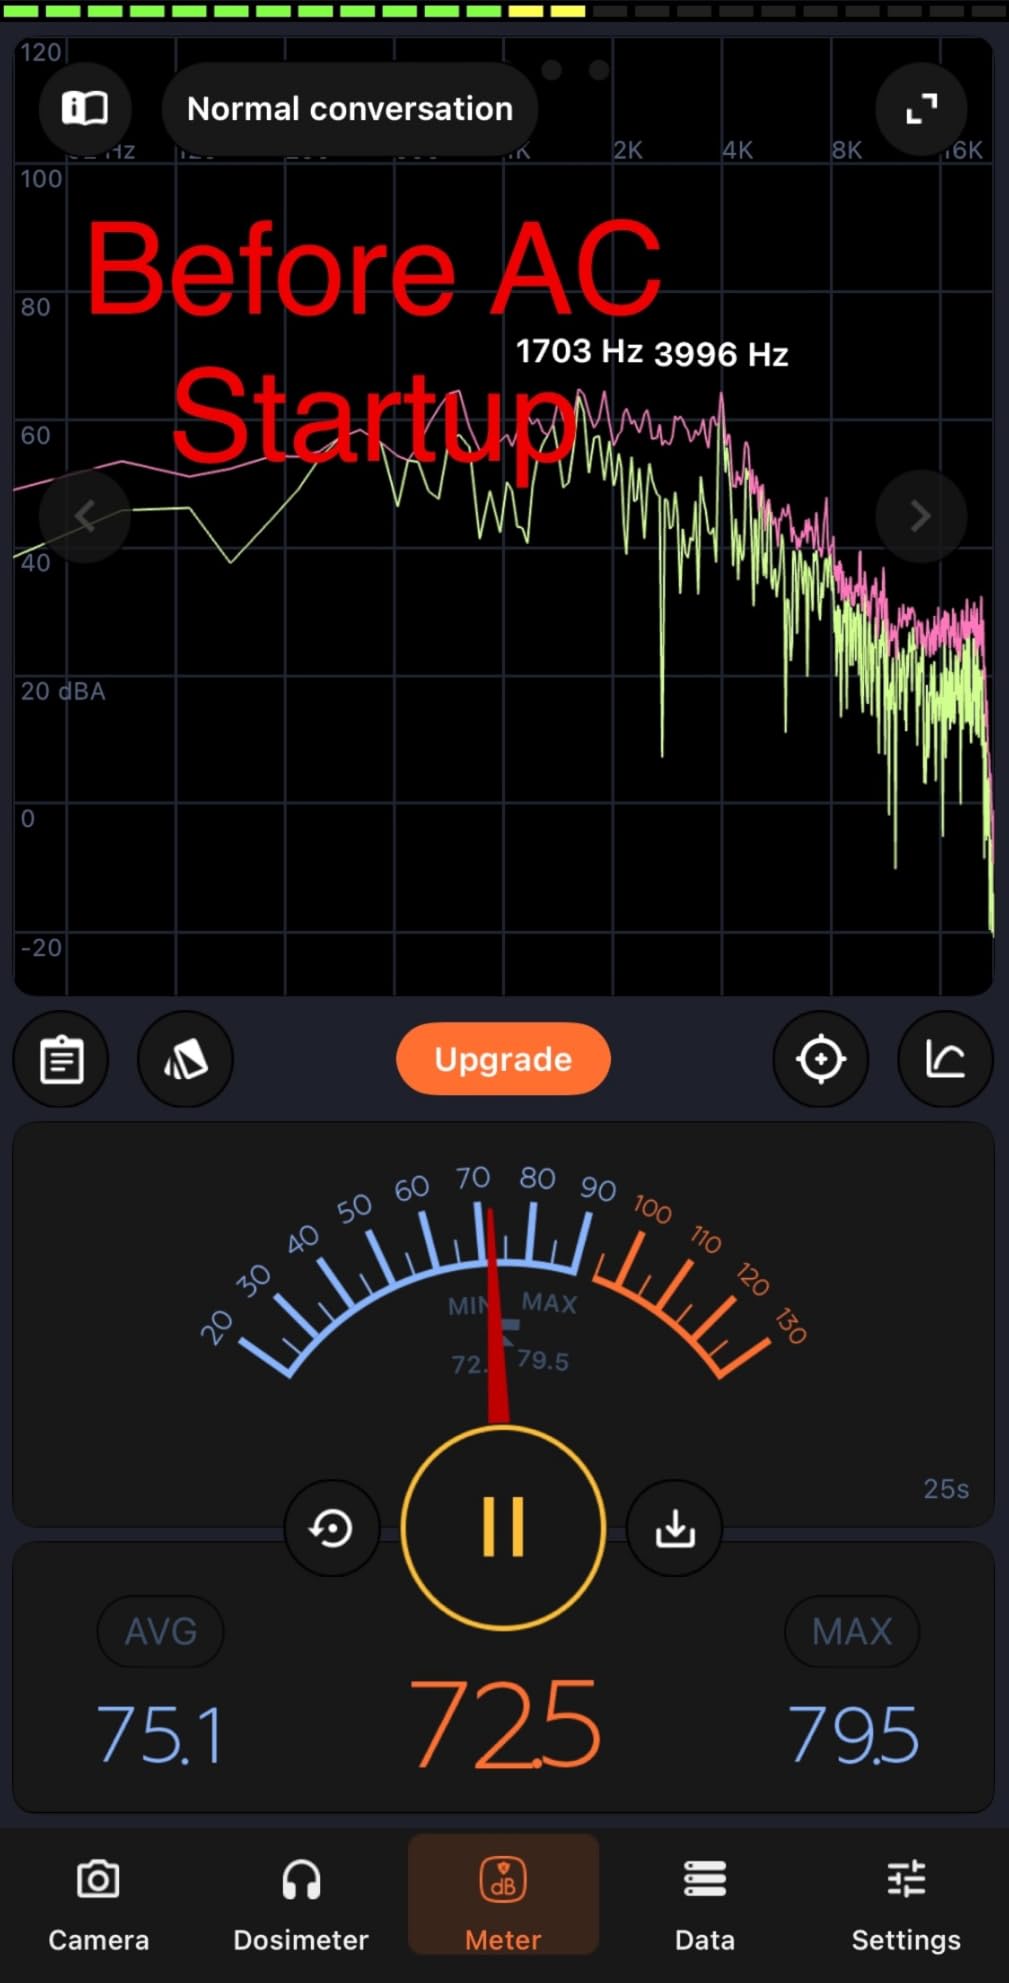Image resolution: width=1009 pixels, height=1983 pixels.
Task: Expand the spectrum chart to fullscreen
Action: pyautogui.click(x=921, y=108)
